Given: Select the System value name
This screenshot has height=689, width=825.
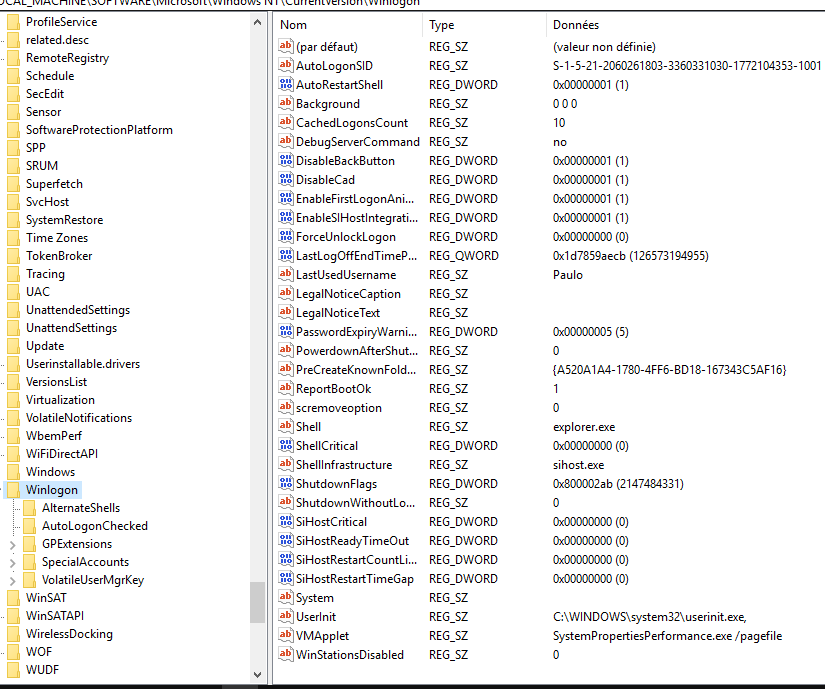Looking at the screenshot, I should pos(315,598).
